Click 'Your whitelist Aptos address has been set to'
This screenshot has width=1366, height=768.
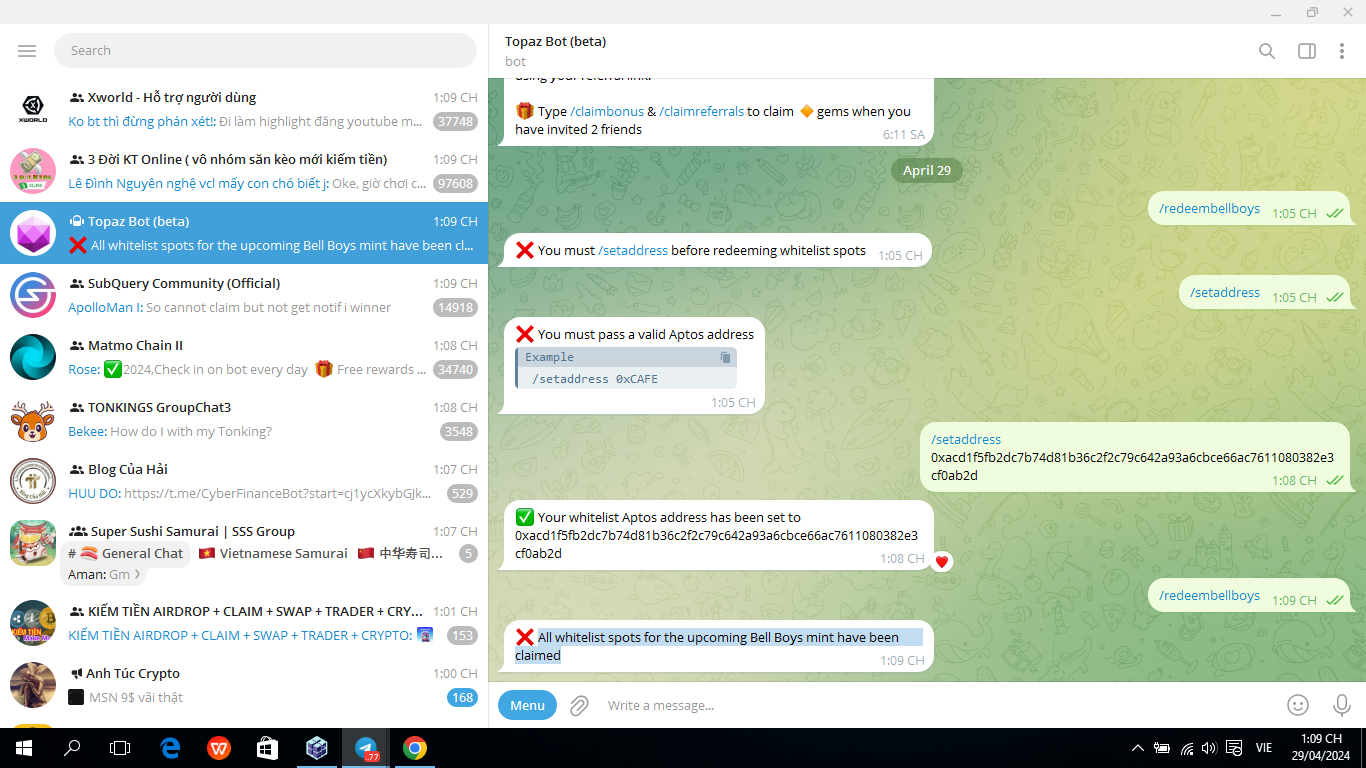(x=669, y=518)
